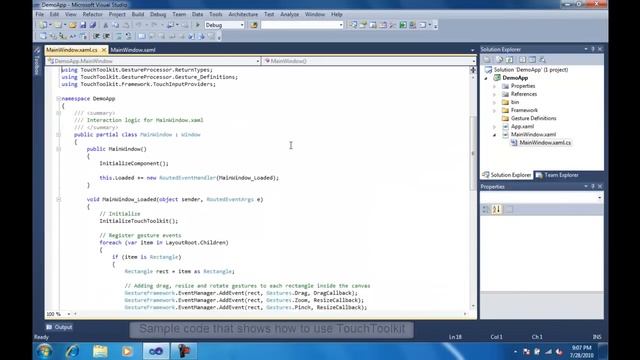Click the Save All toolbar icon
Screen dimensions: 640x360
[x=93, y=25]
